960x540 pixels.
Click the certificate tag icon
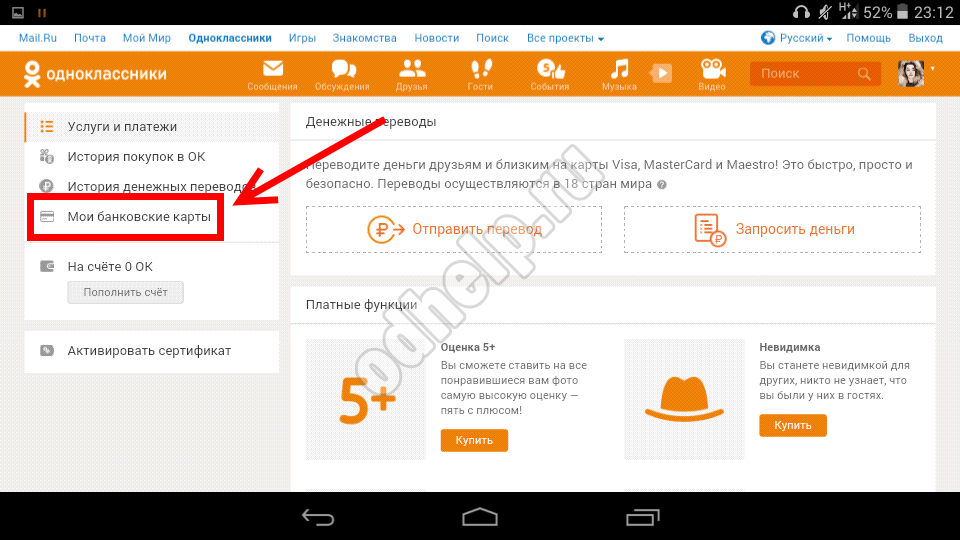click(47, 351)
